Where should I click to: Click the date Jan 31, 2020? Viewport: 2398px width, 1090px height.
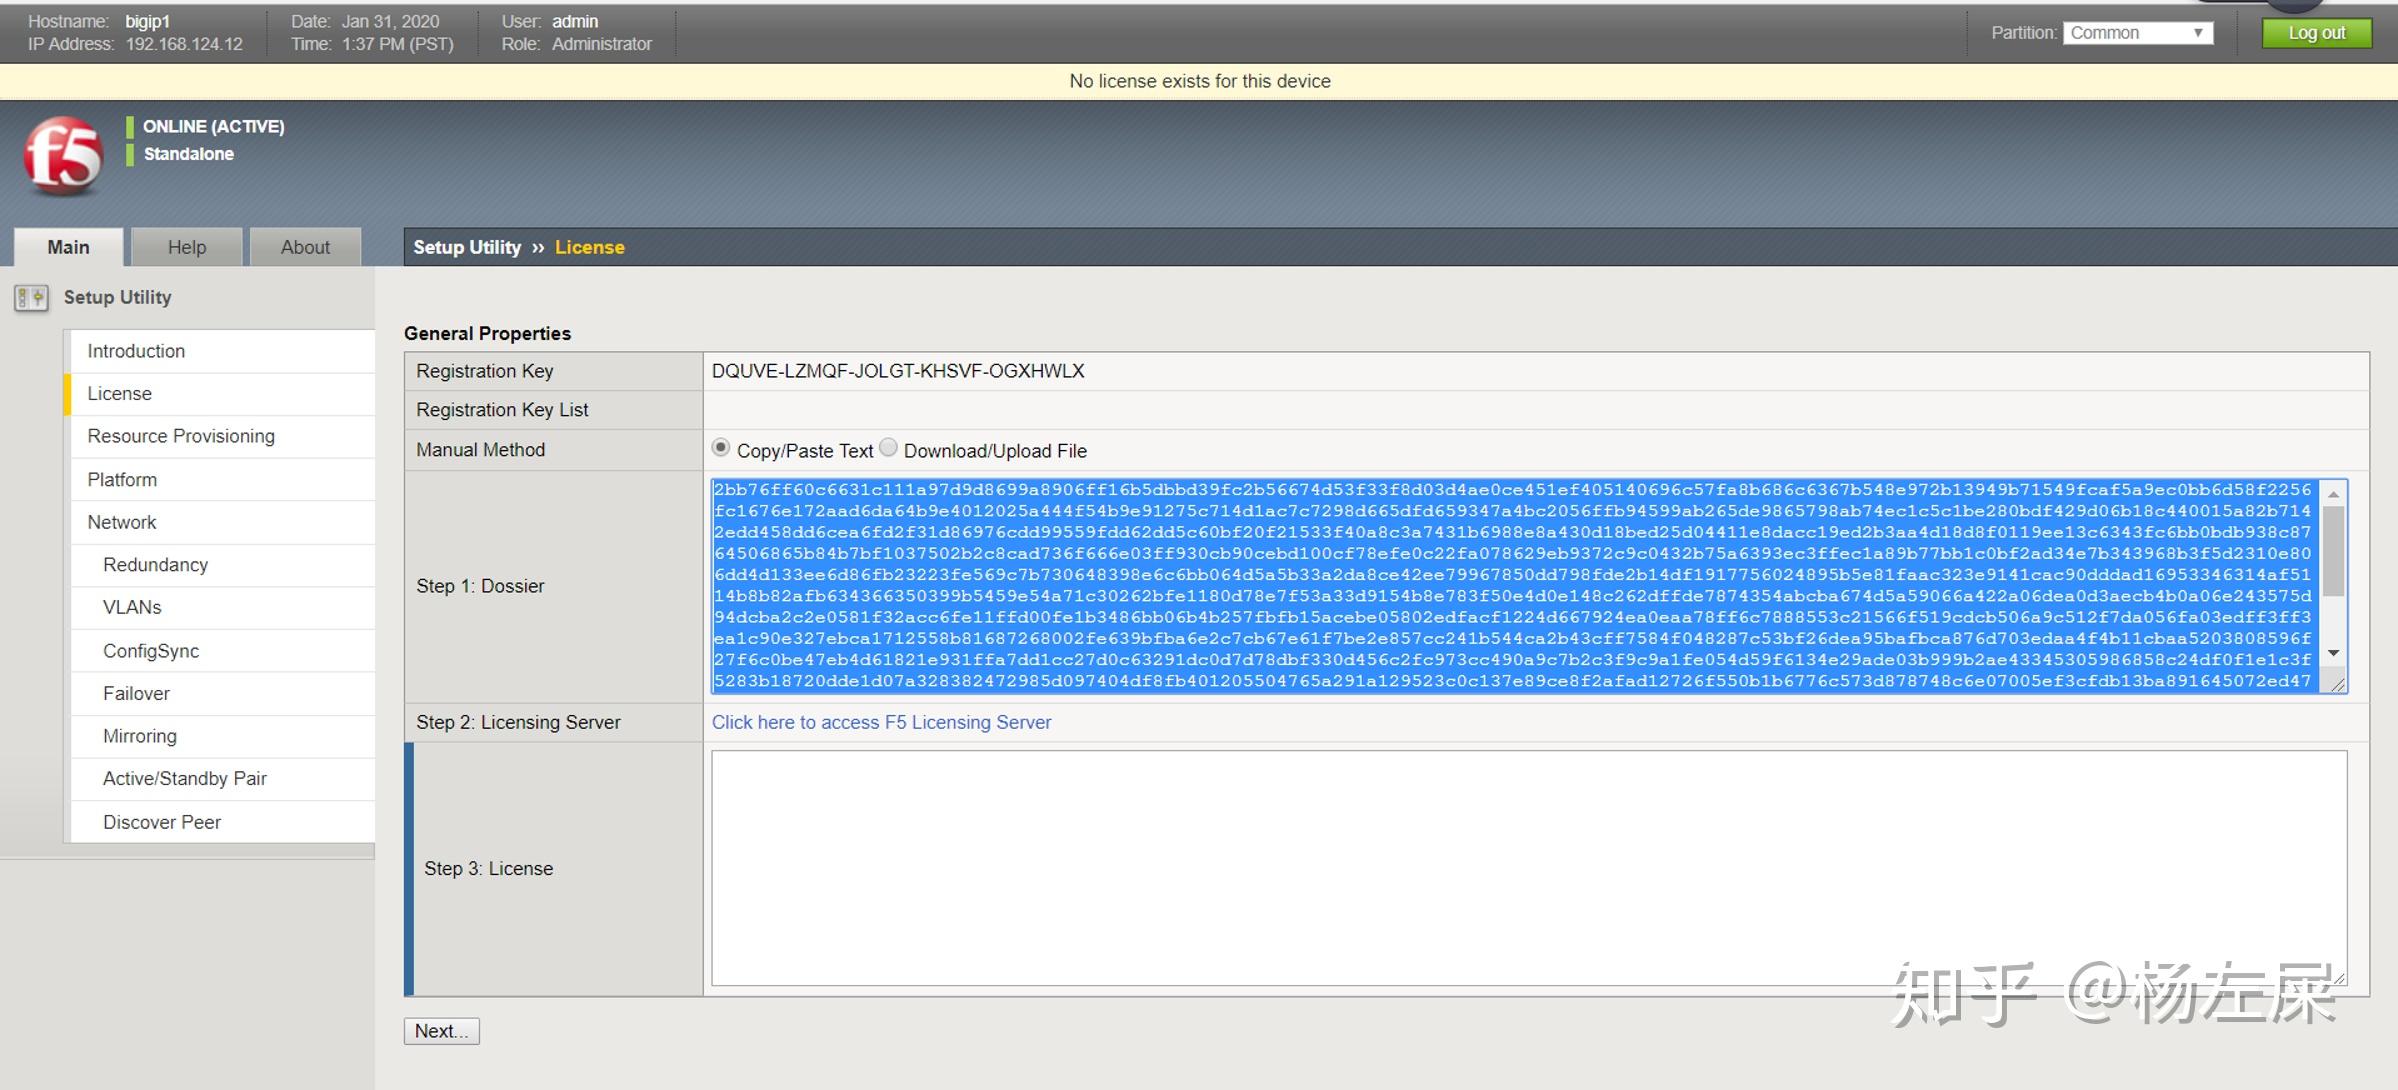point(390,21)
